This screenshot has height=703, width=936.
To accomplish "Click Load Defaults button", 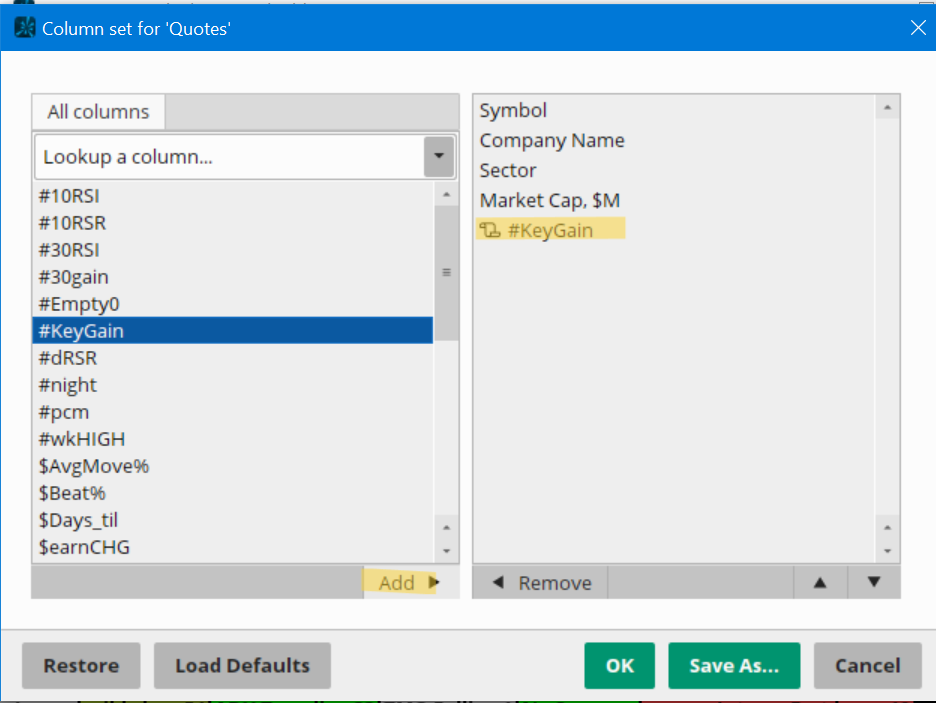I will (242, 665).
